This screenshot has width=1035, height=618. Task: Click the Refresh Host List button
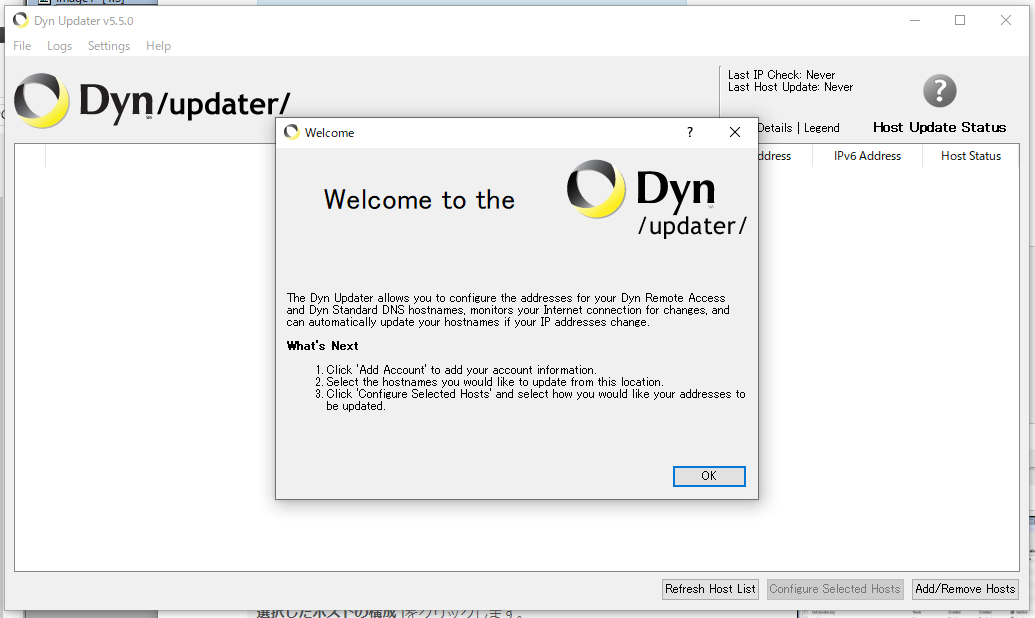710,589
